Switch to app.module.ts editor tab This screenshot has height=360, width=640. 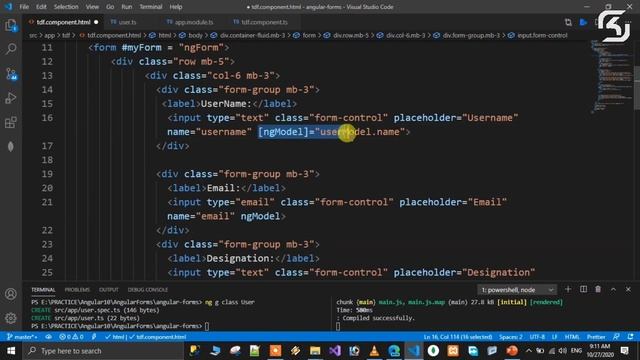pos(193,22)
